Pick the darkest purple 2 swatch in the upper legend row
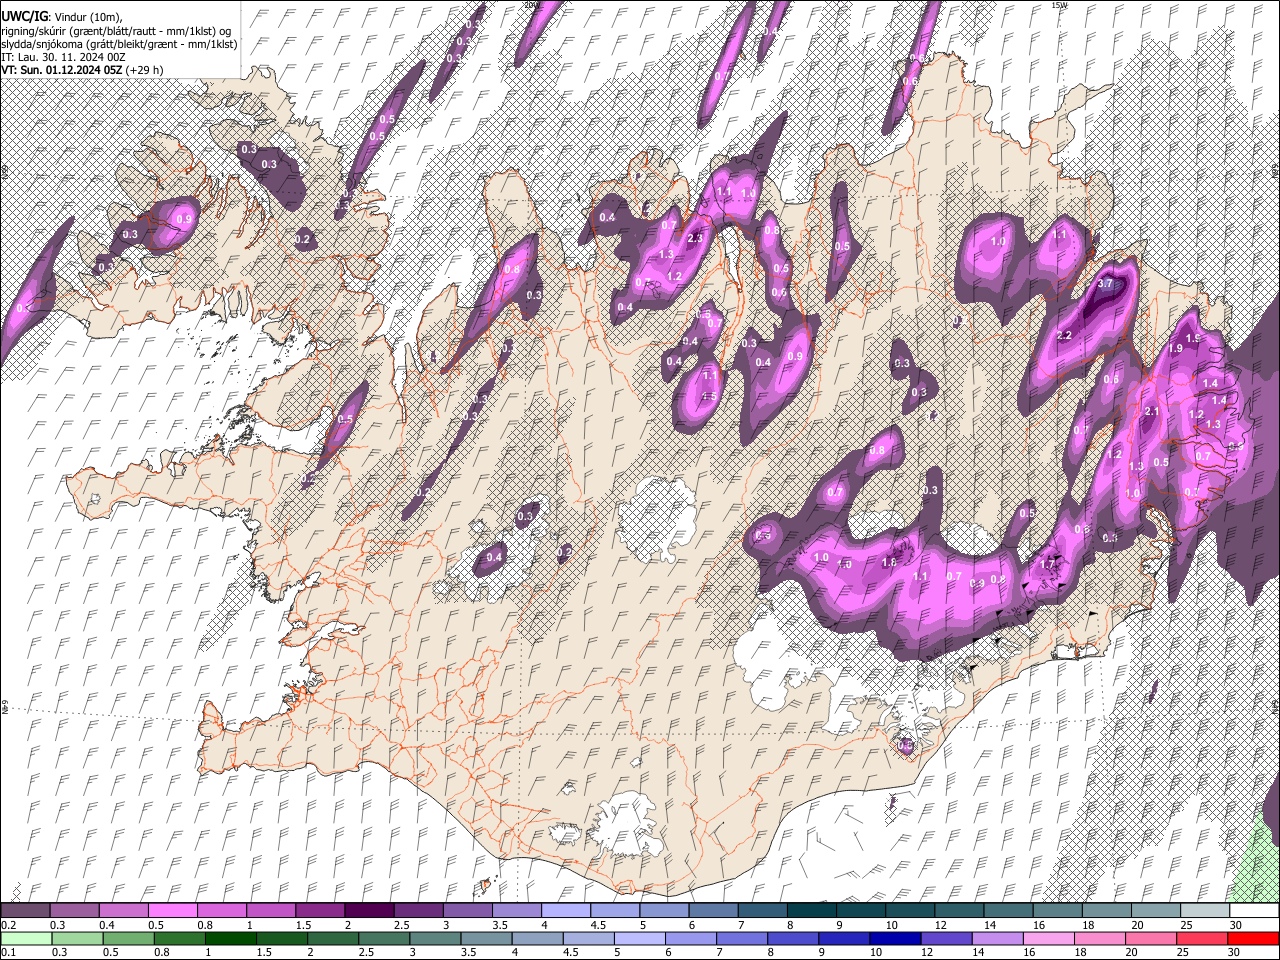This screenshot has height=960, width=1280. pos(368,911)
